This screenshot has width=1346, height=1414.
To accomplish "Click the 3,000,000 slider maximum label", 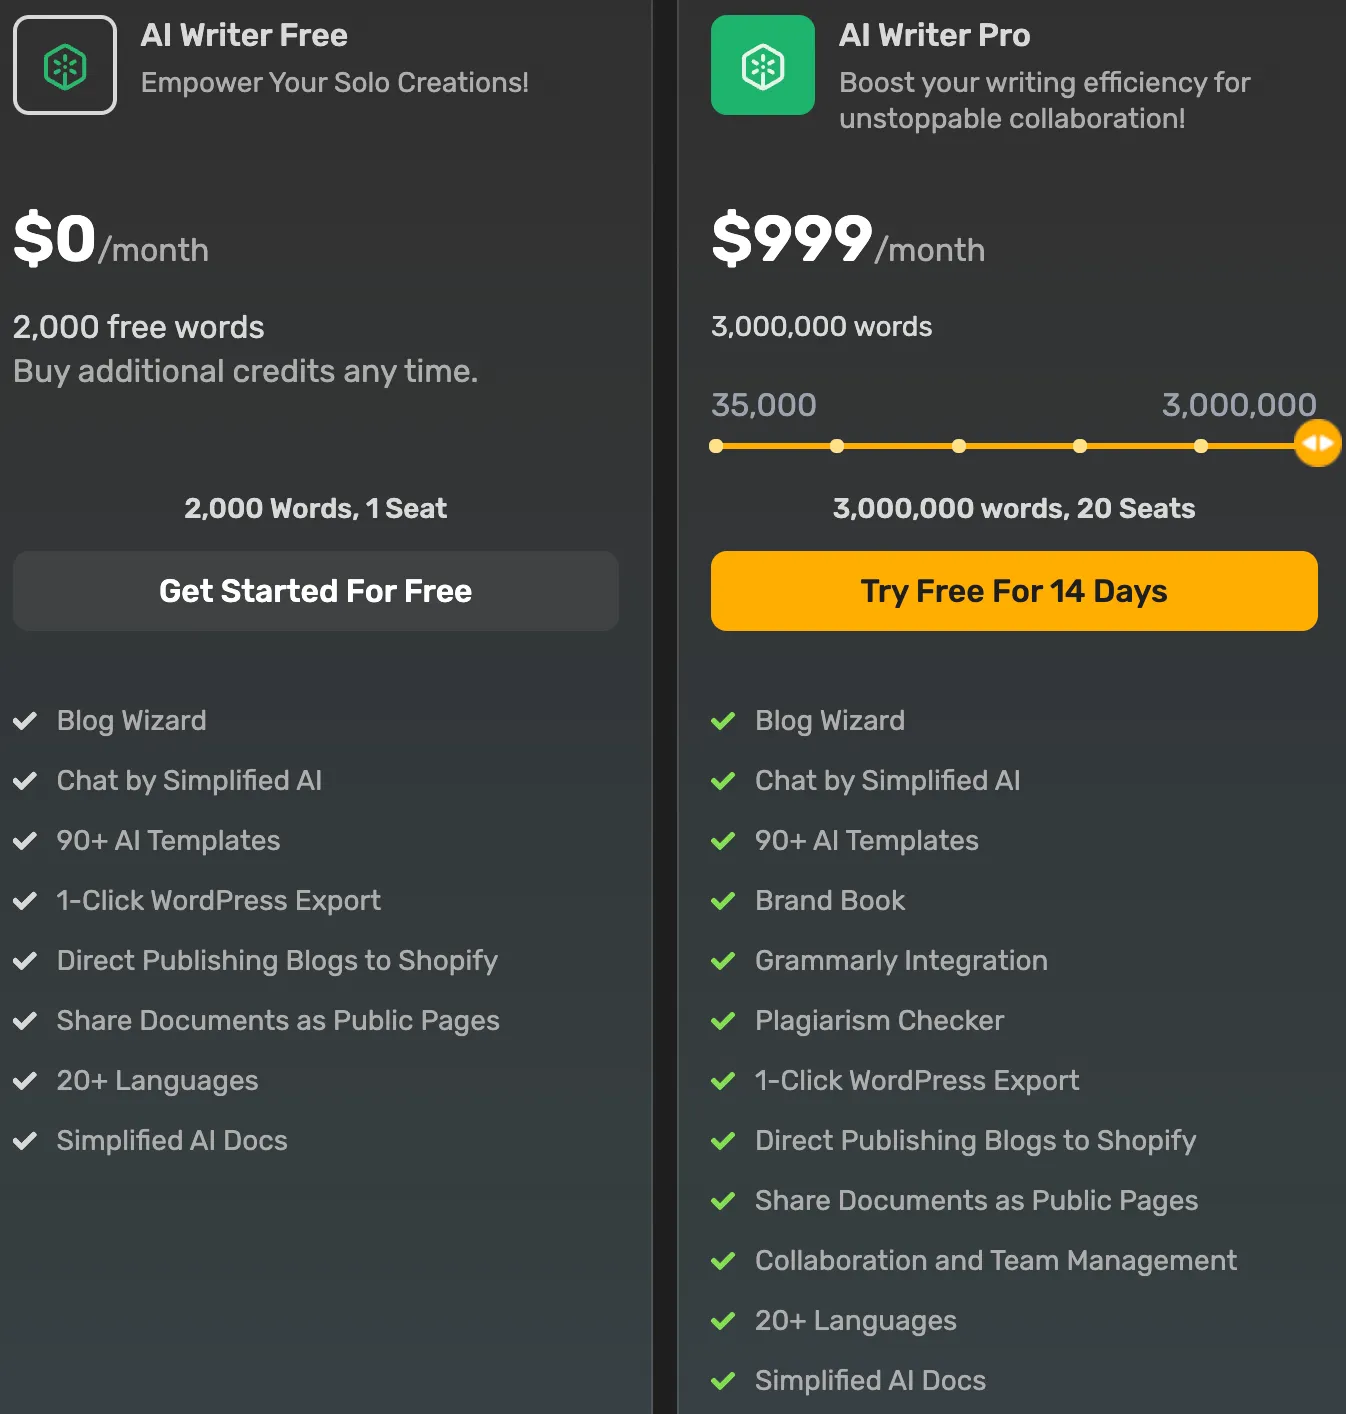I will tap(1239, 404).
